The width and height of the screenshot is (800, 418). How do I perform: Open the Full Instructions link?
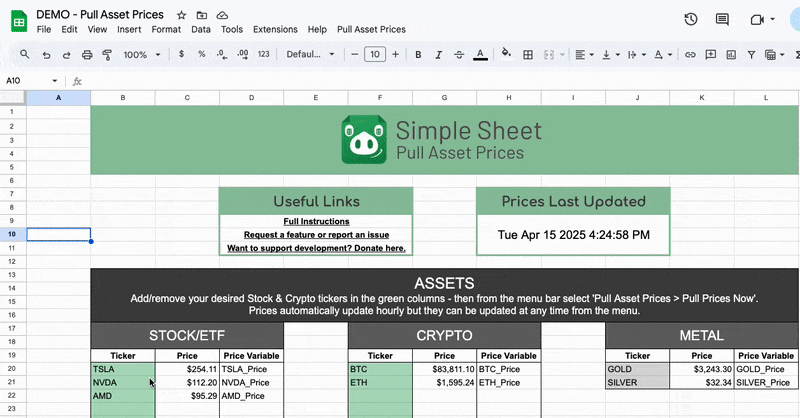coord(316,222)
